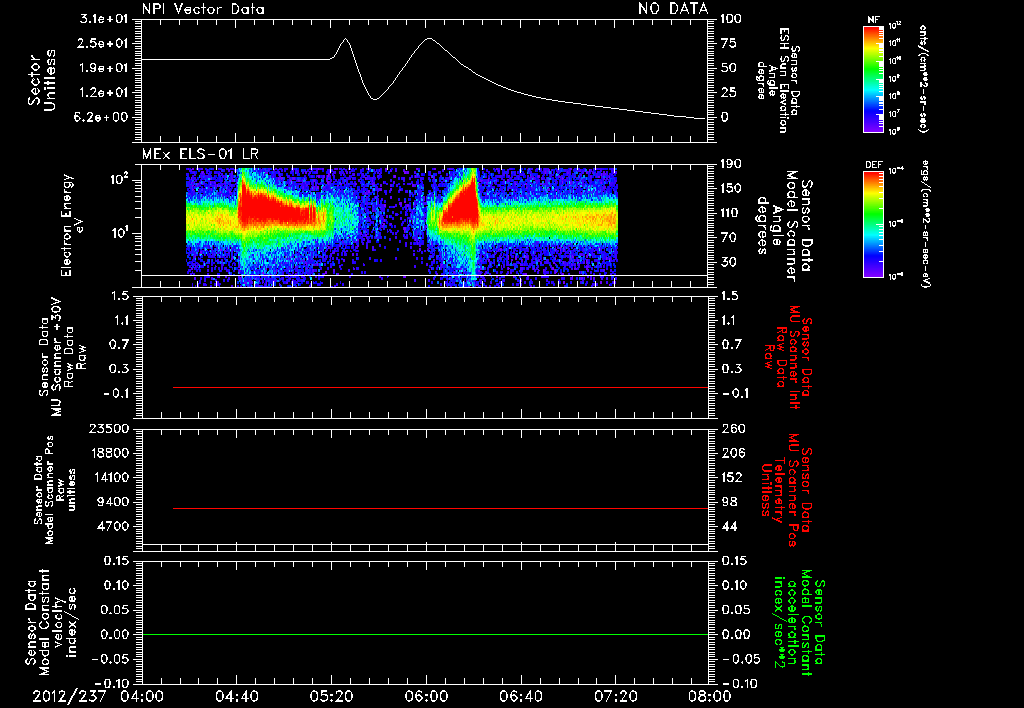Screen dimensions: 1024x708
Task: Click the '110' scanner angle tick
Action: pos(730,213)
